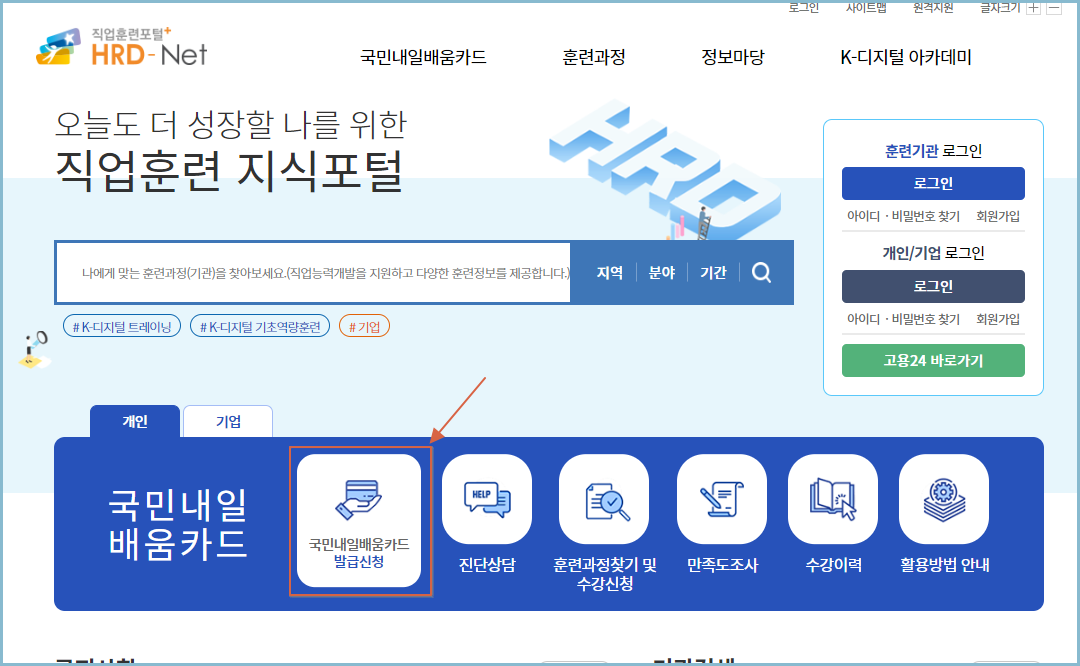Open the 기간 period filter

[x=713, y=272]
